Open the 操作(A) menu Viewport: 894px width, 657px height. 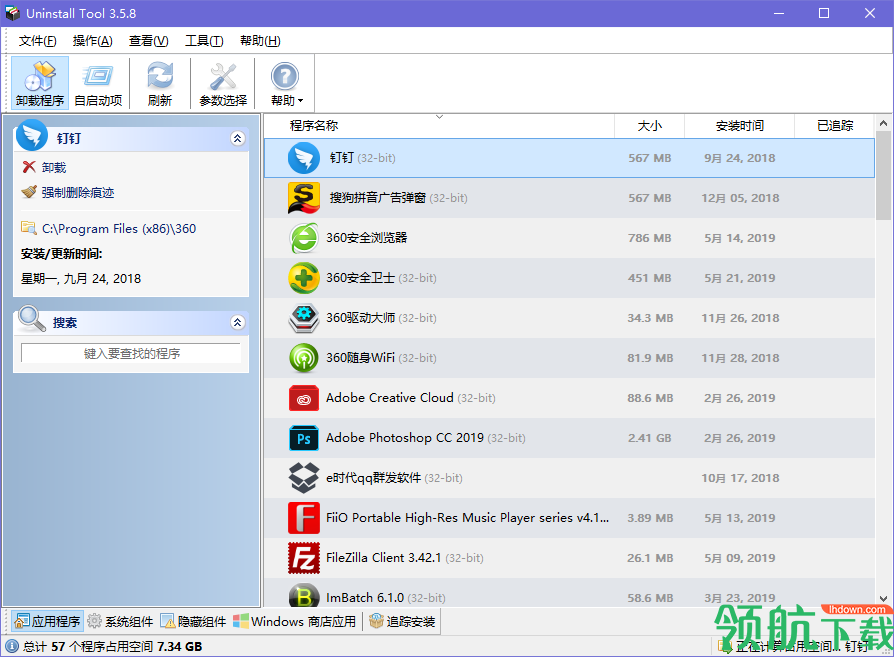(92, 40)
